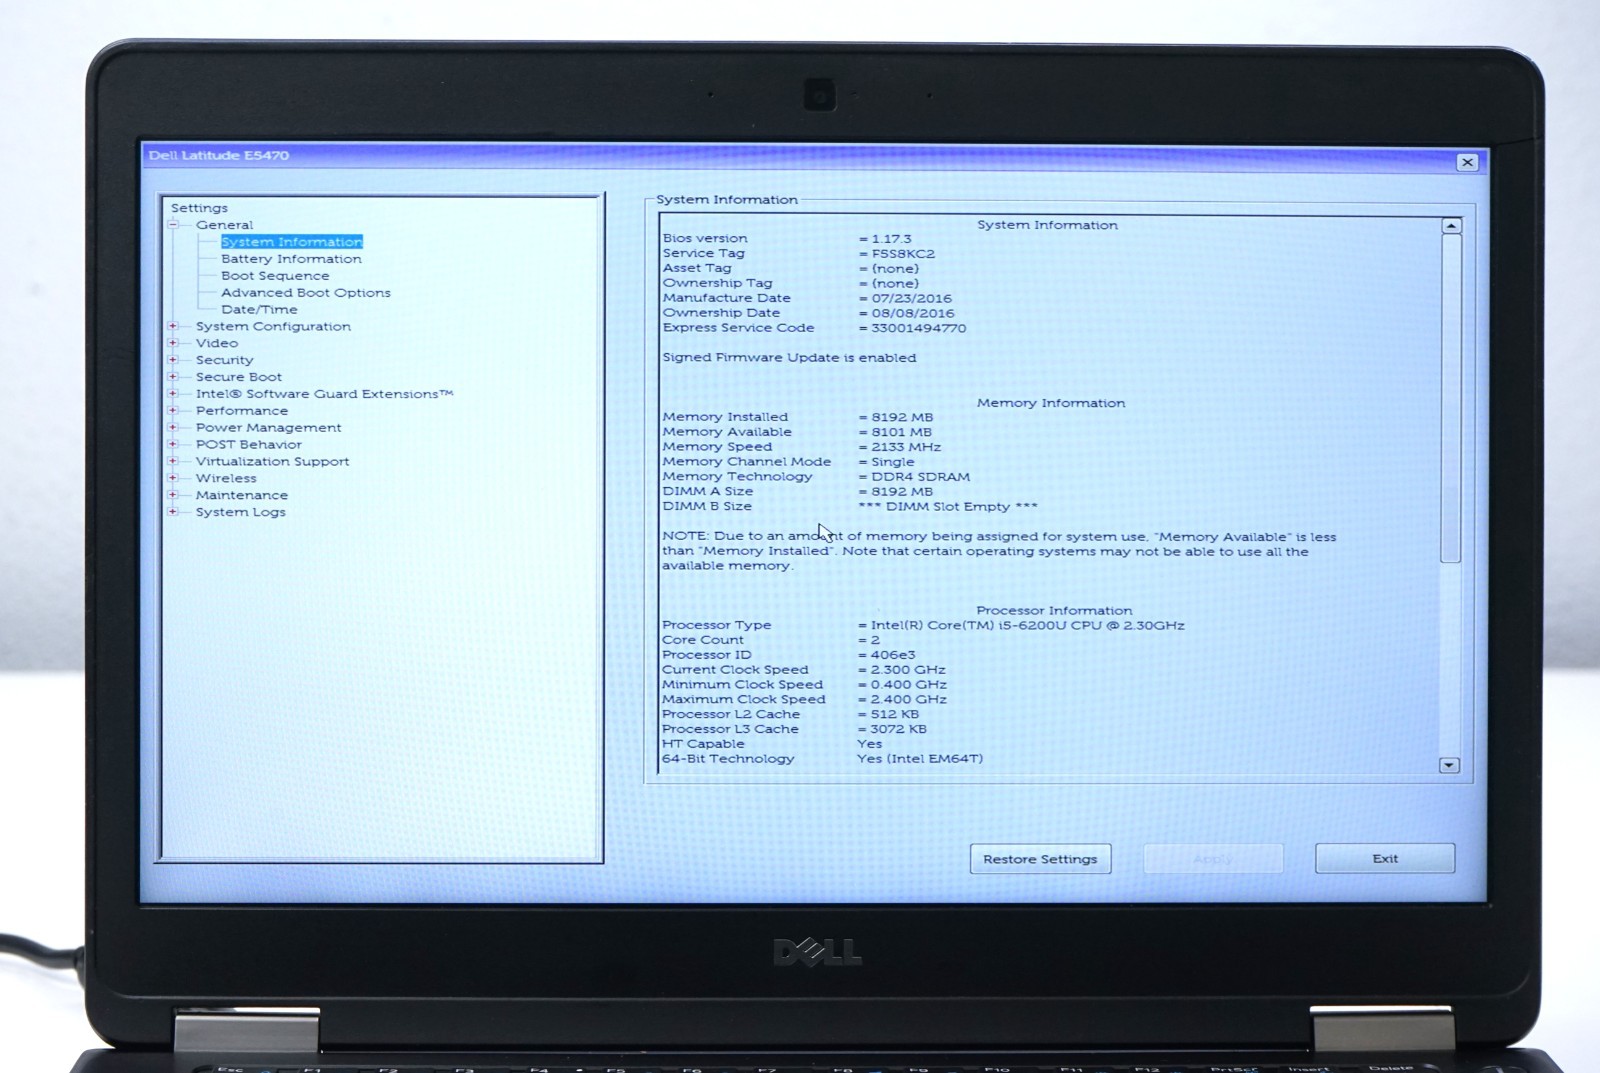Select the Virtualization Support label
Viewport: 1600px width, 1073px height.
272,462
